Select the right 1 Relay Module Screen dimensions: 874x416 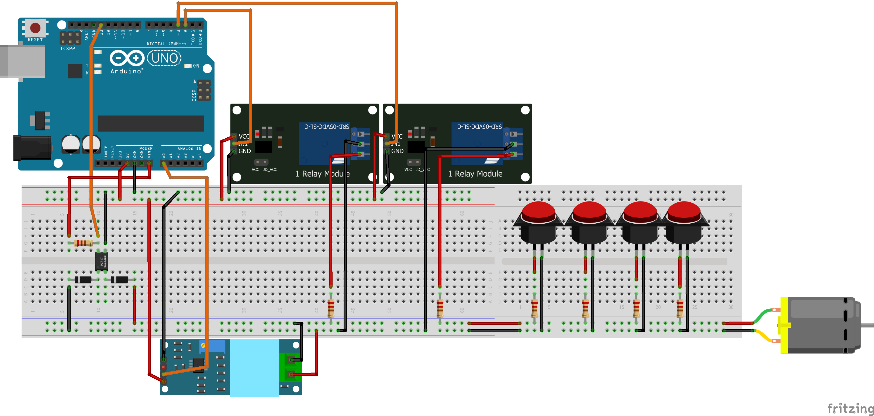457,143
